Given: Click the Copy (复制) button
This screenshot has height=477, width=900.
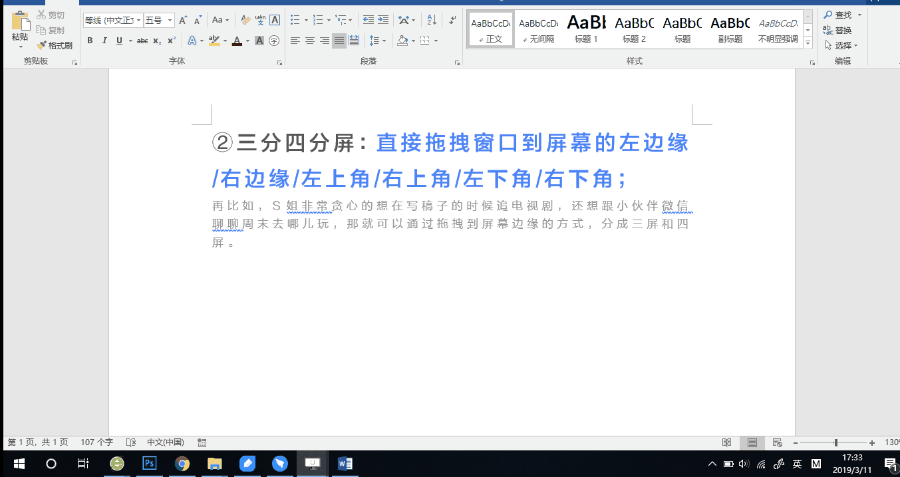Looking at the screenshot, I should [x=51, y=30].
